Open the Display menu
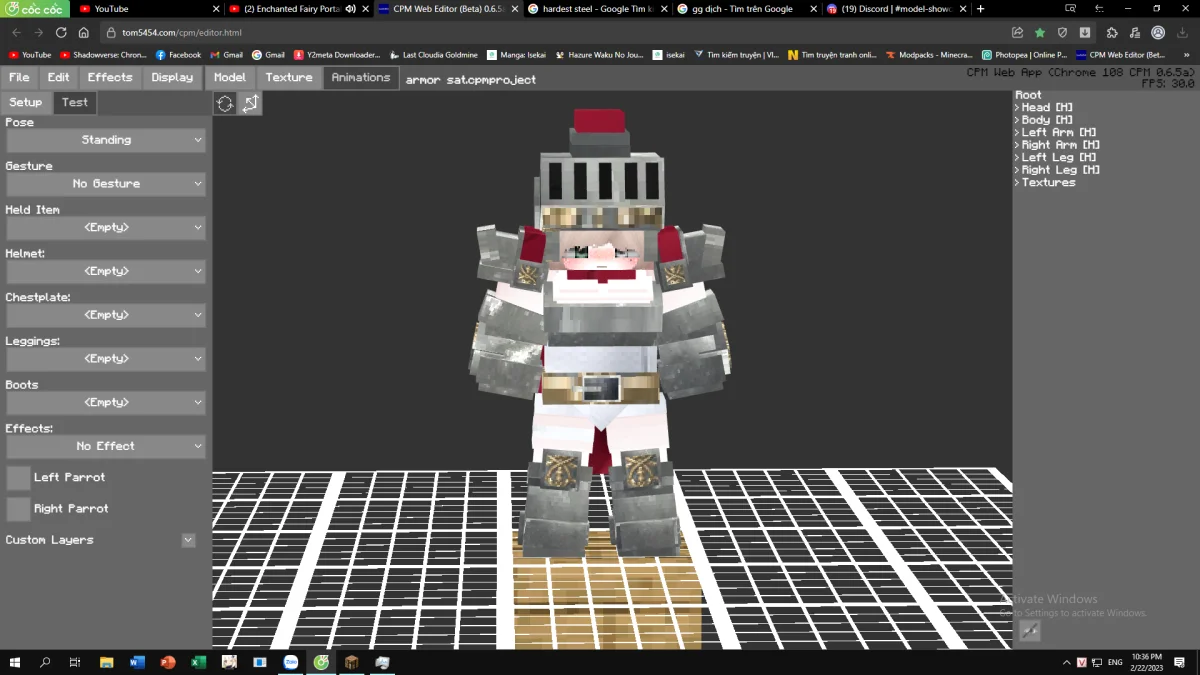Screen dimensions: 1200x675 tap(172, 77)
